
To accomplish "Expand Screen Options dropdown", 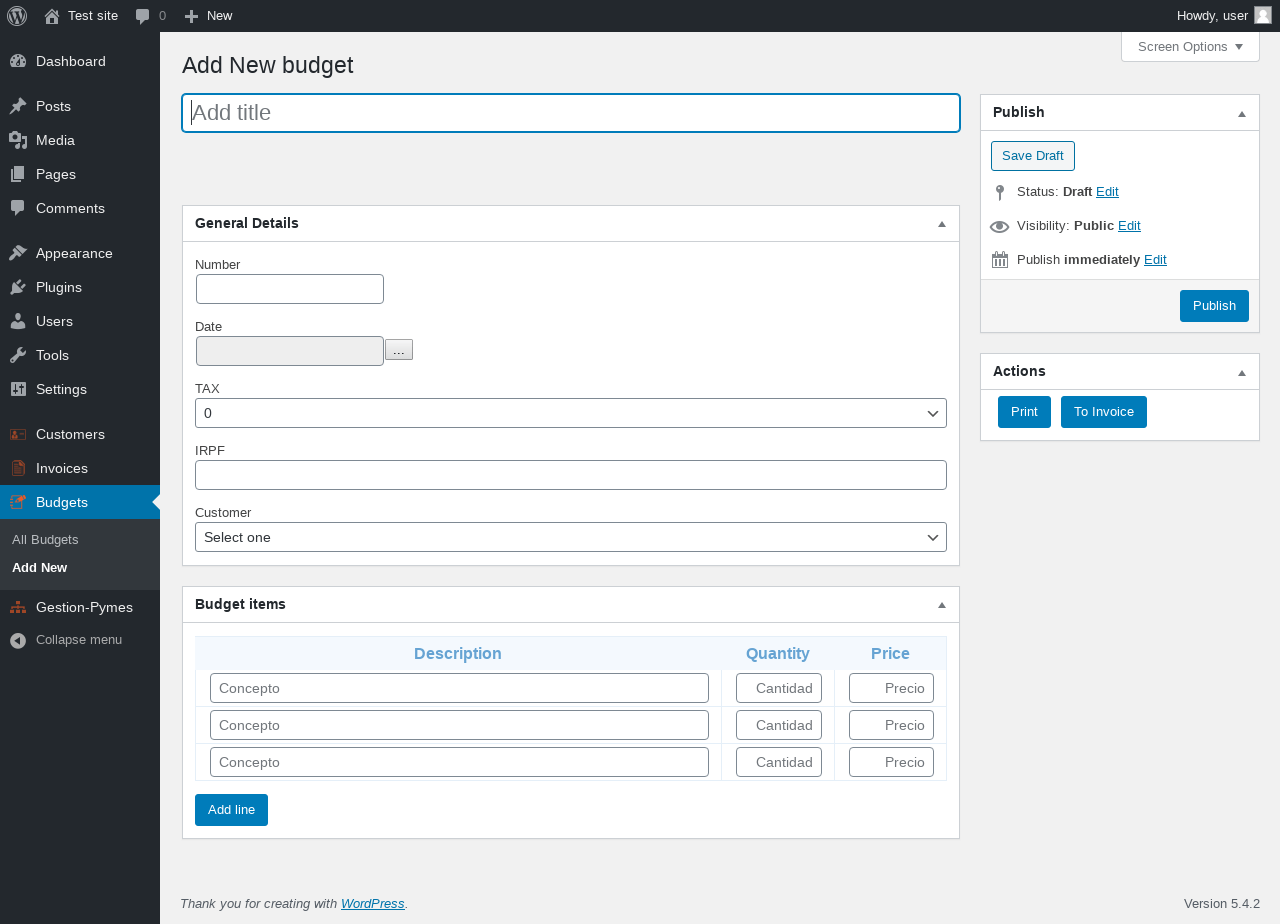I will click(1190, 47).
